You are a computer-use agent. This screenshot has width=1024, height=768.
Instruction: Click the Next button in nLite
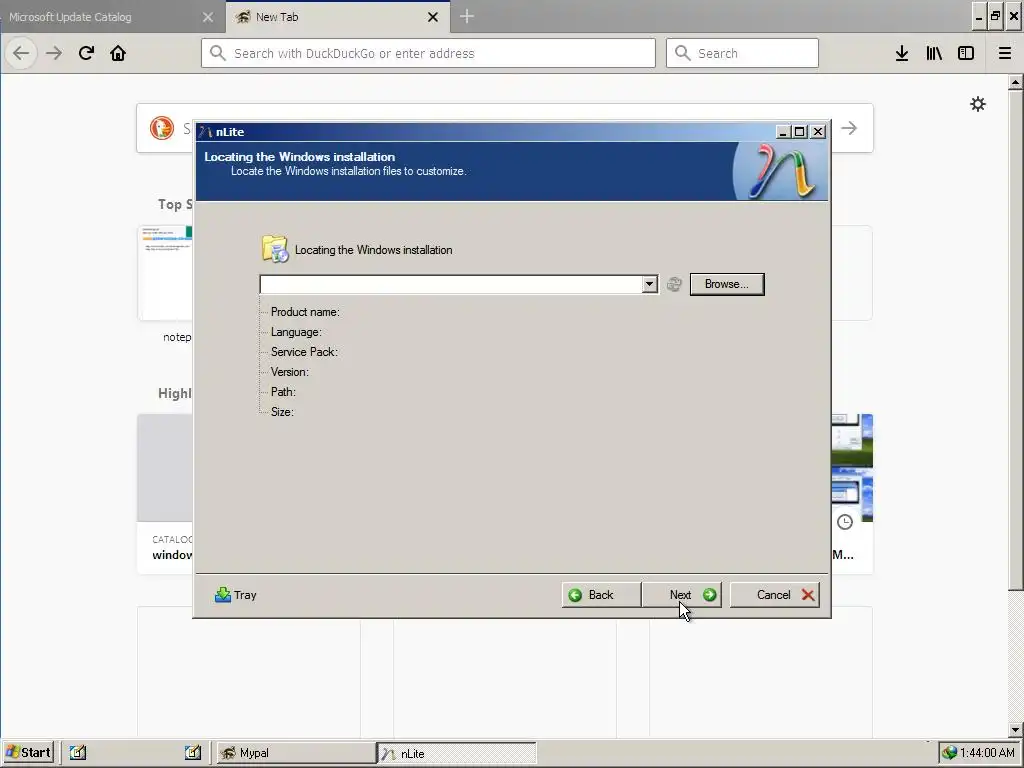682,595
